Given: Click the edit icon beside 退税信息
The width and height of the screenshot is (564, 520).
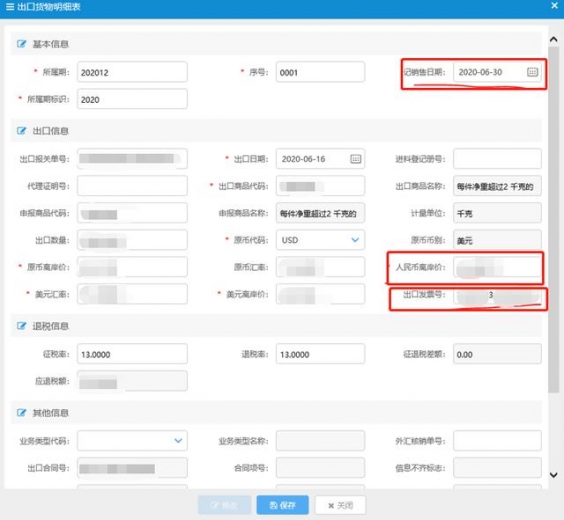Looking at the screenshot, I should coord(22,326).
